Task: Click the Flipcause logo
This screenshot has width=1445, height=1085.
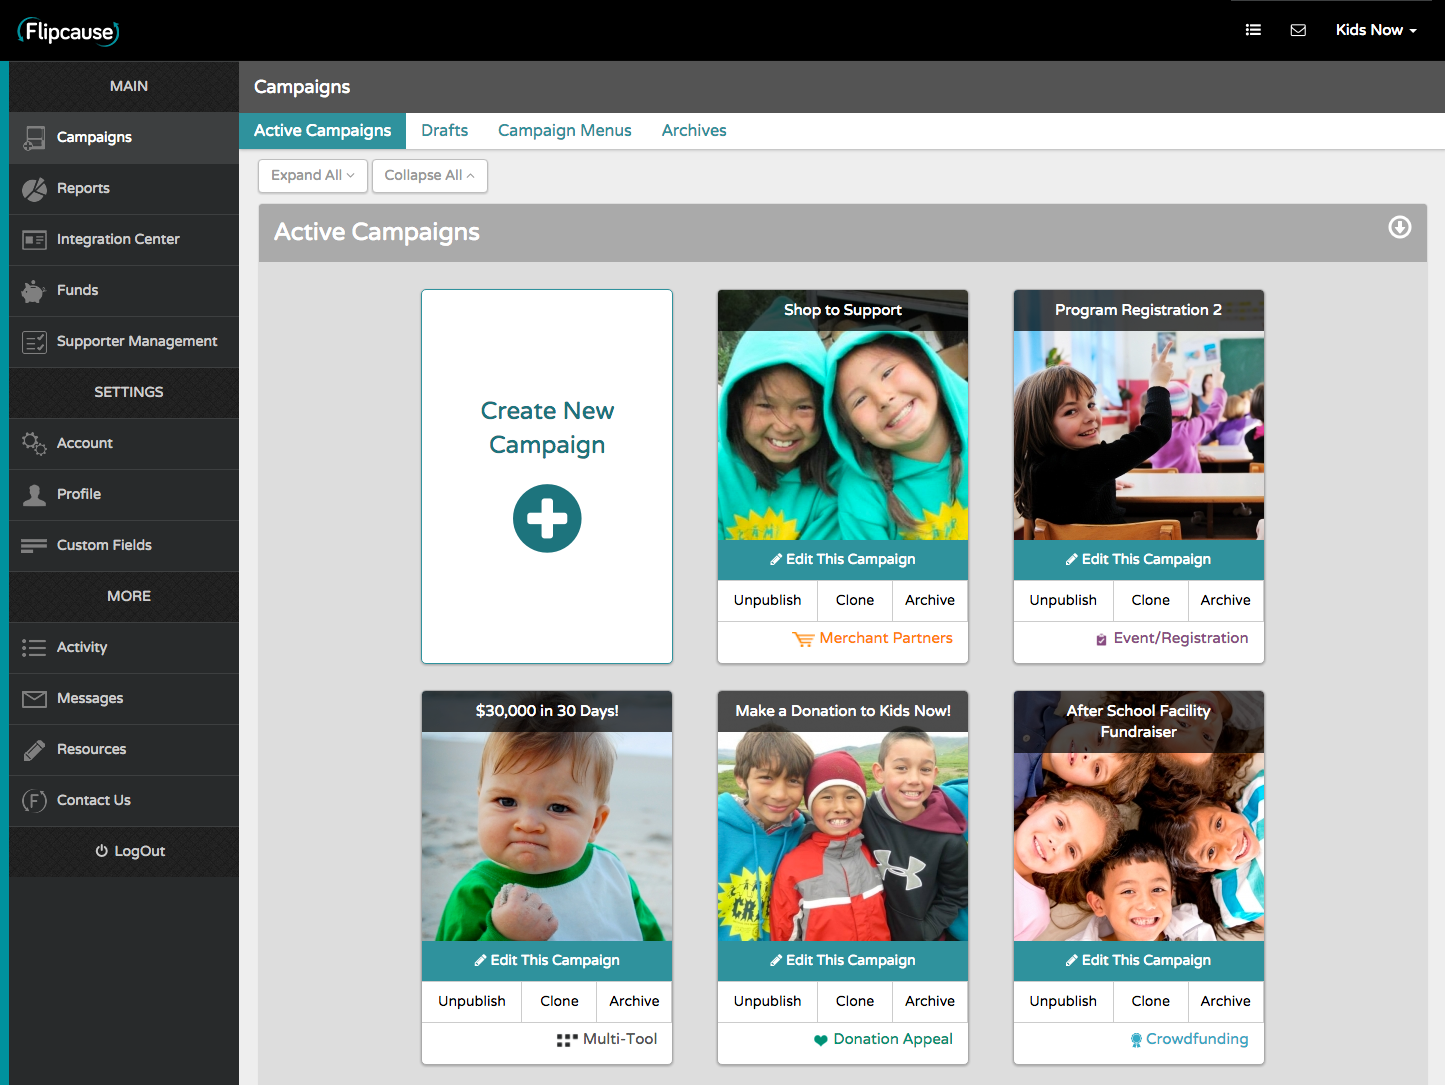Action: point(67,31)
